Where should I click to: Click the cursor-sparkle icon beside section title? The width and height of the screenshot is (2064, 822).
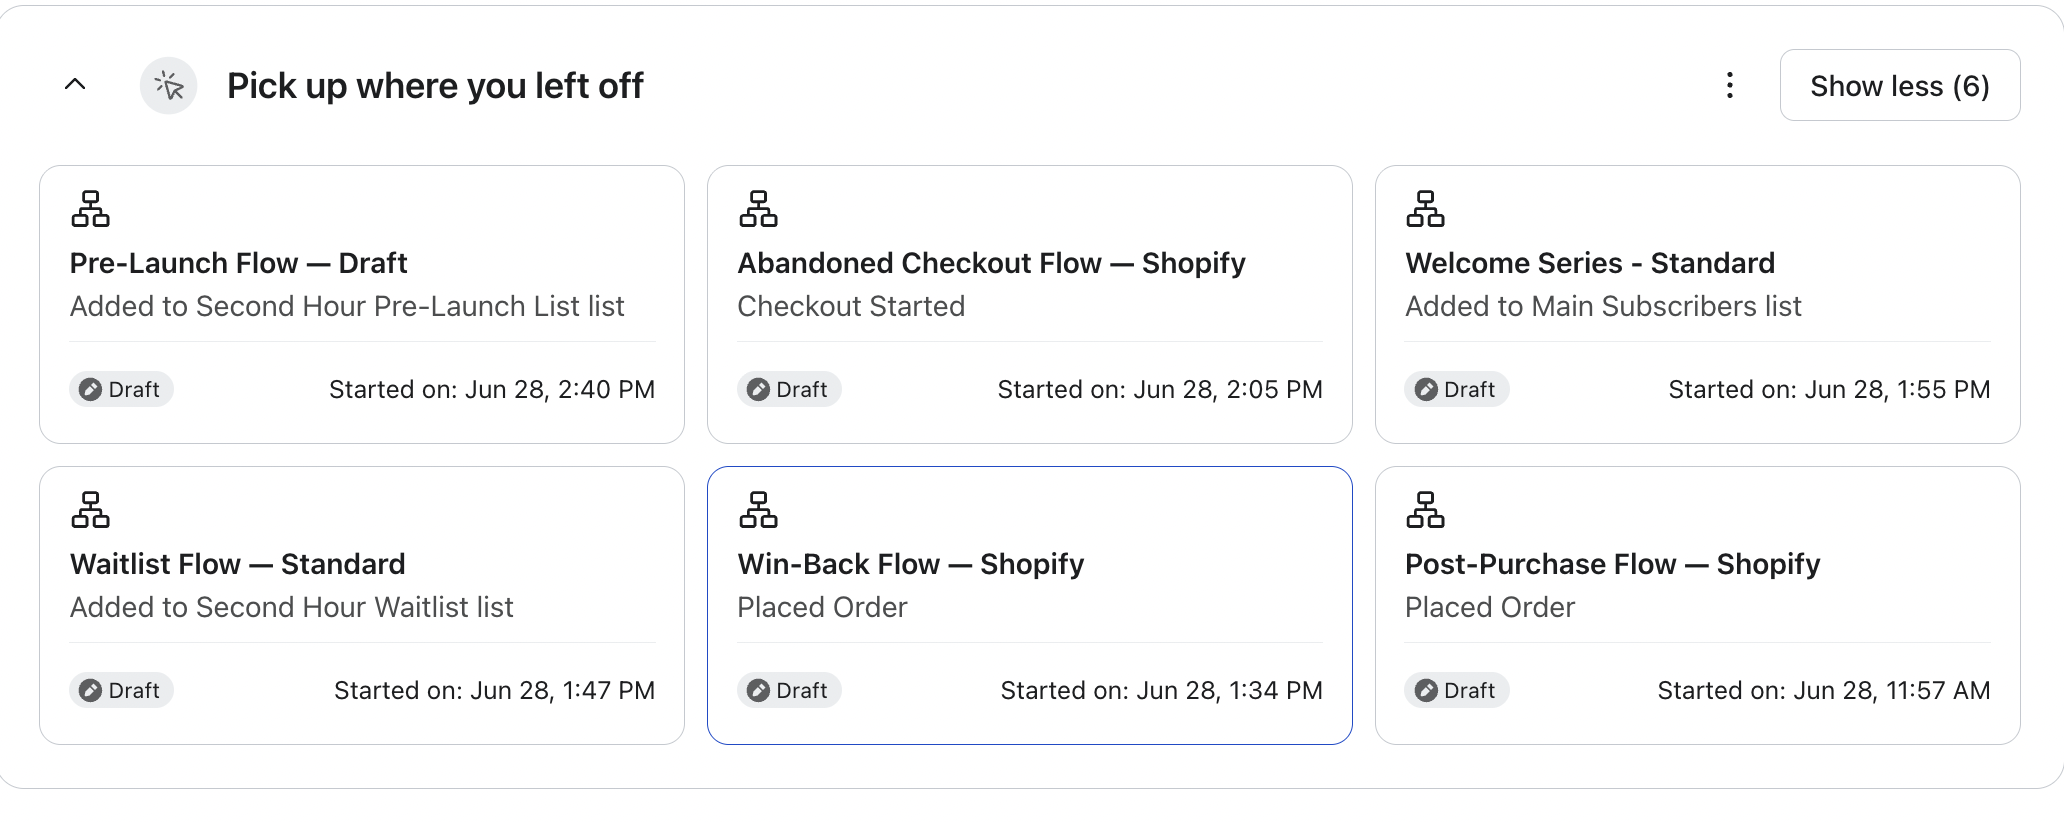pos(169,86)
